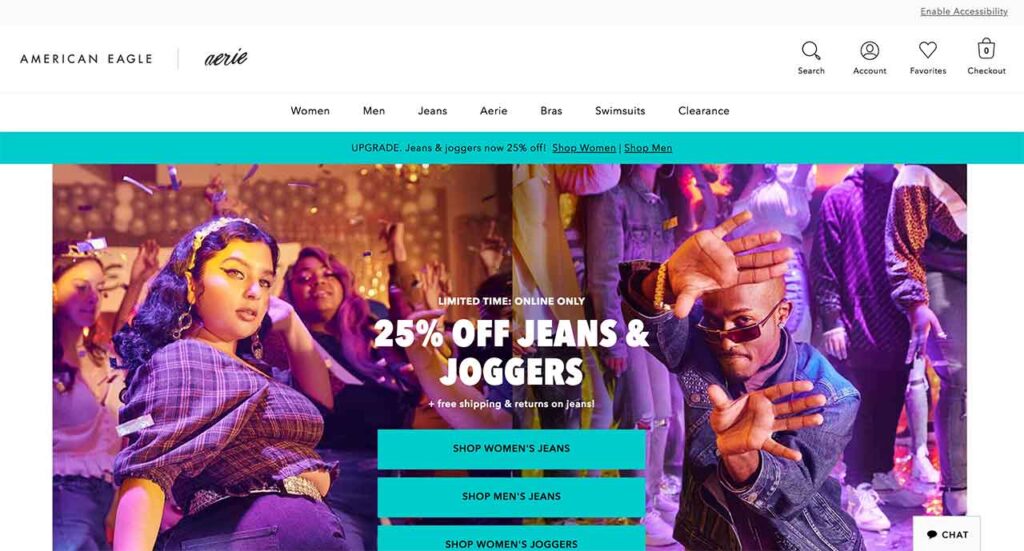Viewport: 1024px width, 551px height.
Task: Switch to the Aerie brand logo
Action: 226,57
